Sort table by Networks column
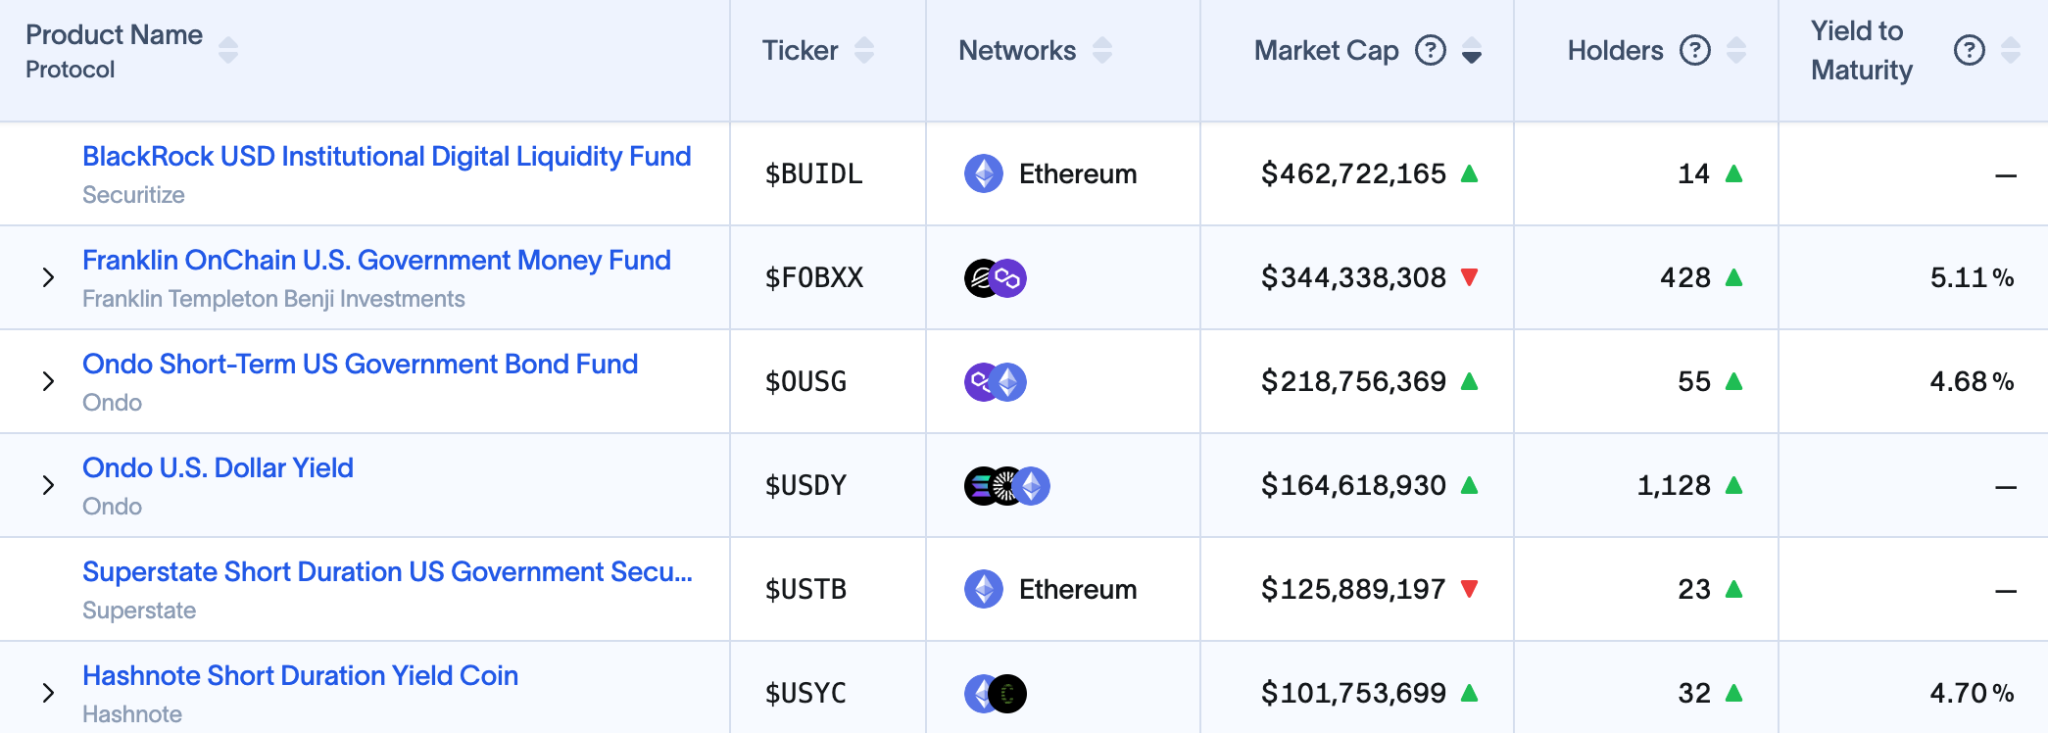2048x733 pixels. click(x=1102, y=50)
